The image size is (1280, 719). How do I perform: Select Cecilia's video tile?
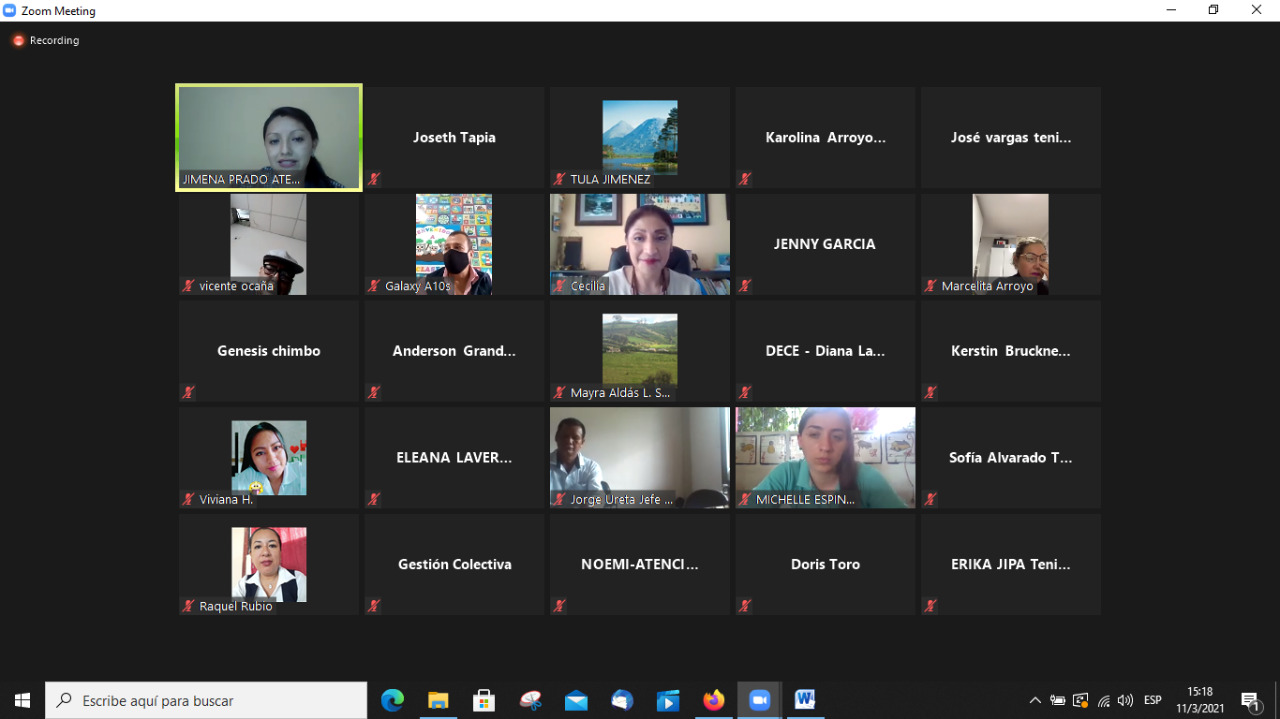coord(640,244)
